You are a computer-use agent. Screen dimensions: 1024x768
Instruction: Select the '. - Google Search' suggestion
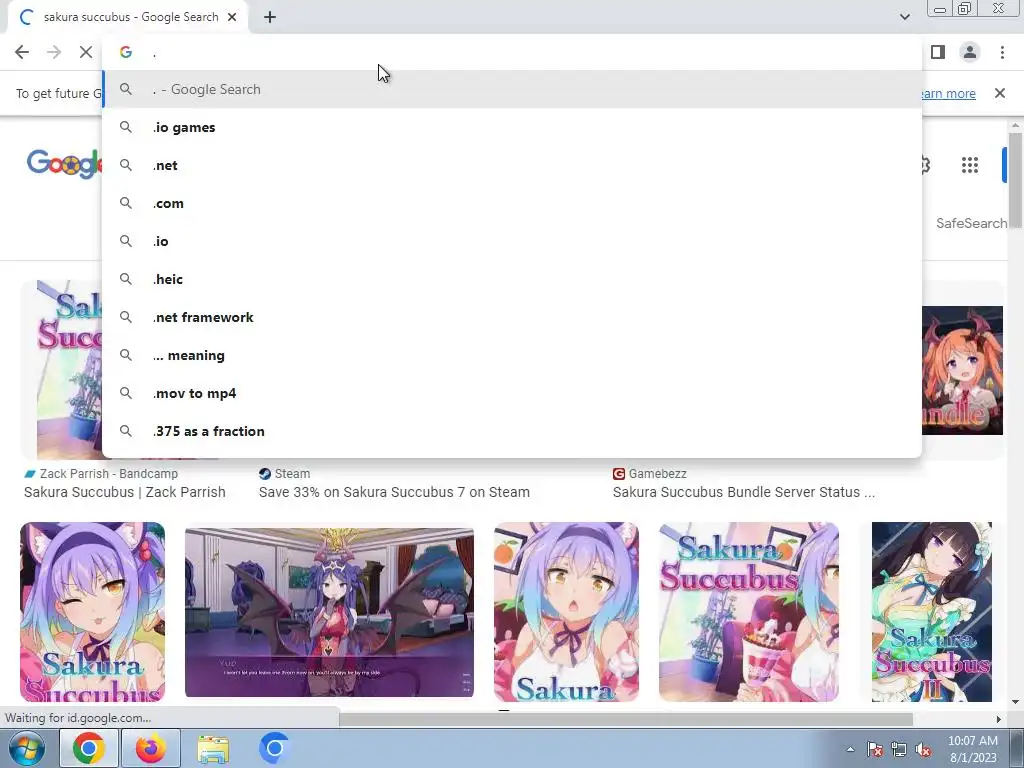512,89
